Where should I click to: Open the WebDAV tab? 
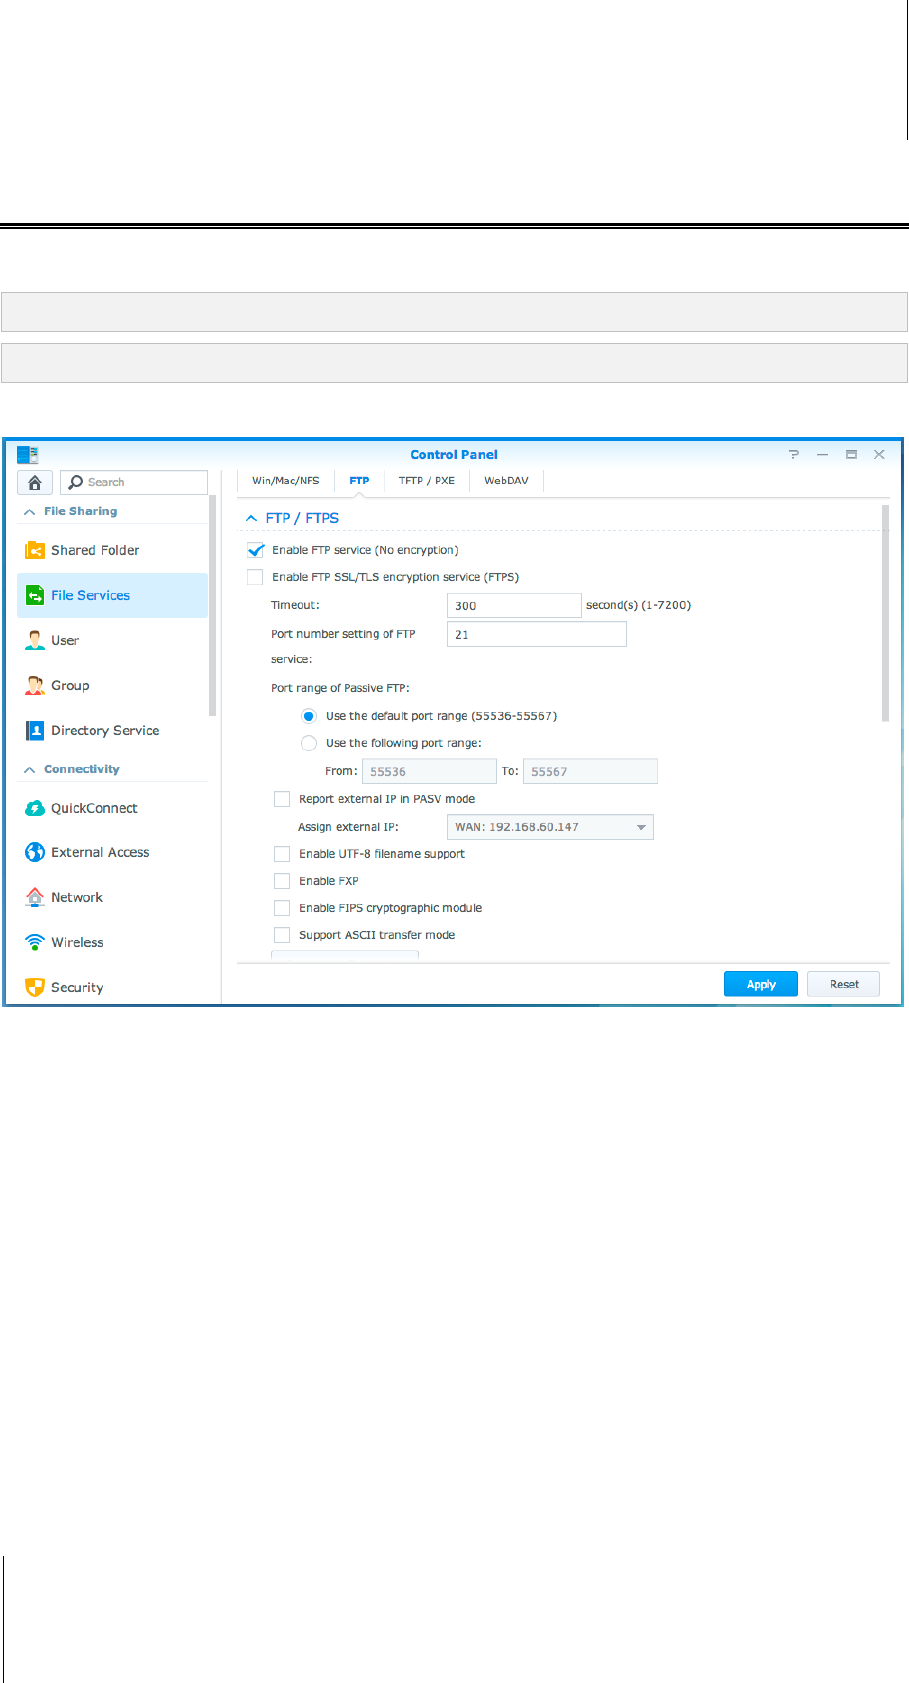click(x=506, y=481)
